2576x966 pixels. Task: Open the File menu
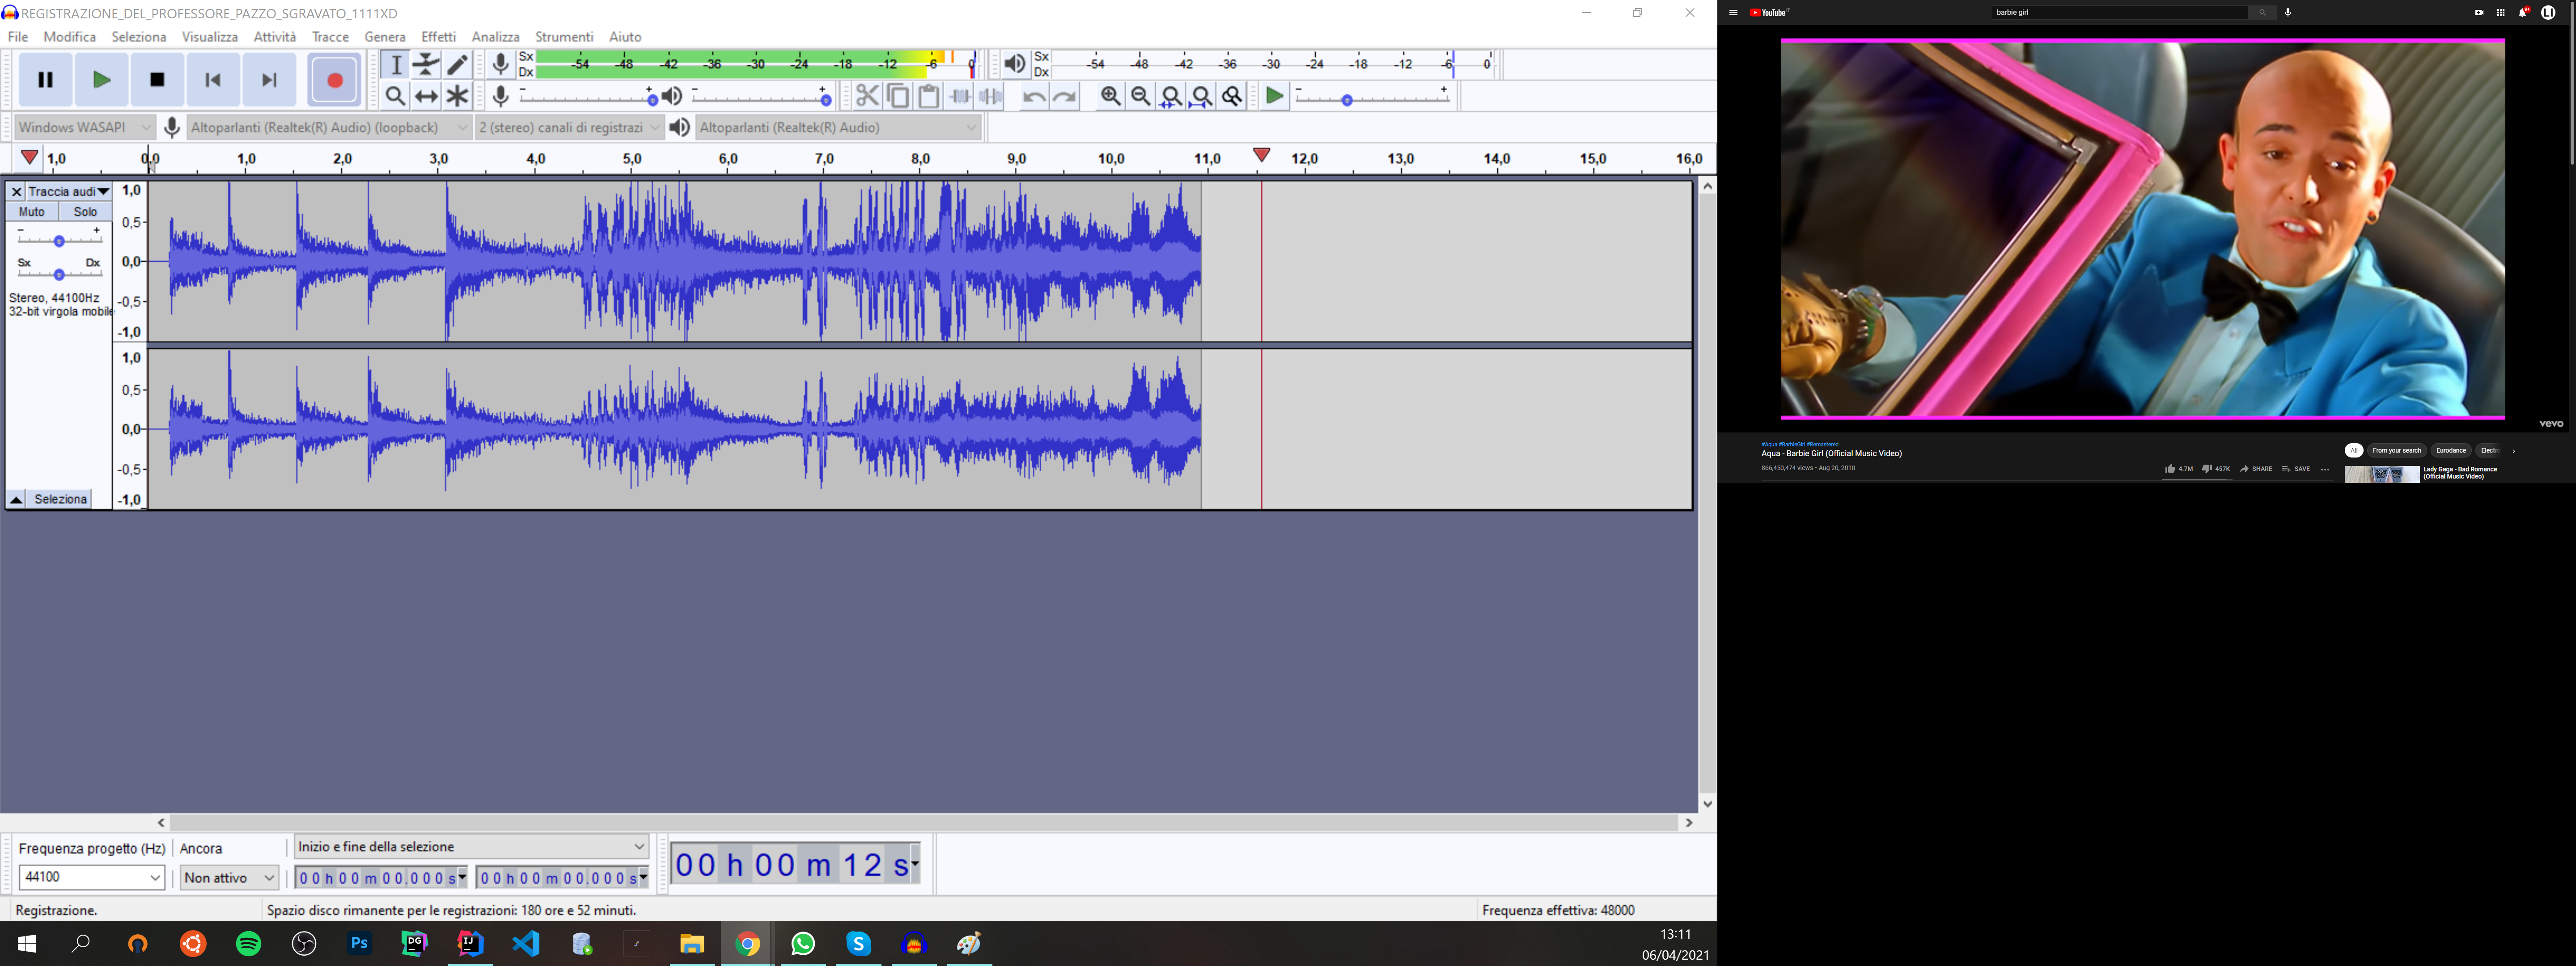[18, 37]
